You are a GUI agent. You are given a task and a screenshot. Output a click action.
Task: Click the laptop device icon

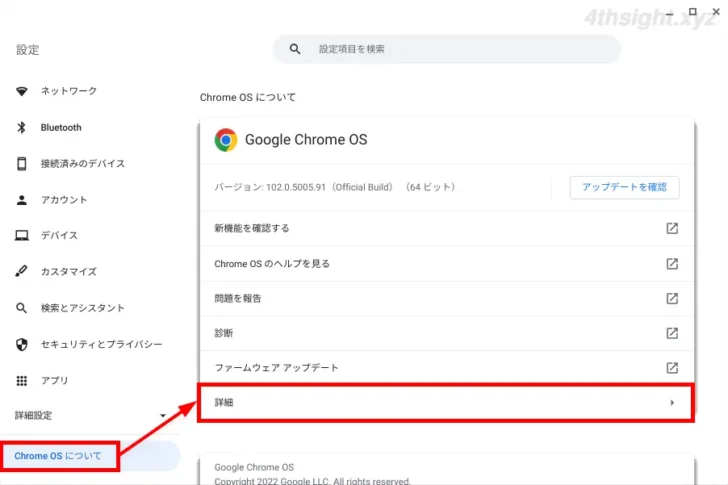coord(21,236)
